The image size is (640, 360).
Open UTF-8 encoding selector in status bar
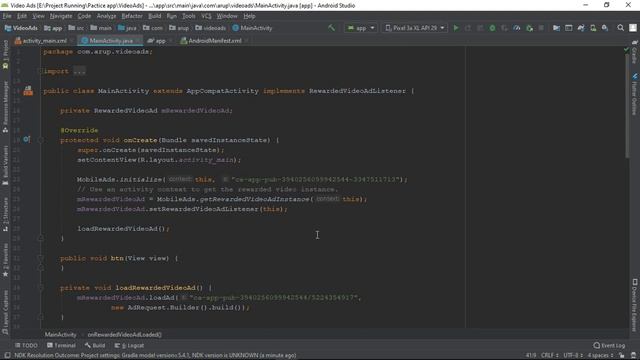(572, 355)
